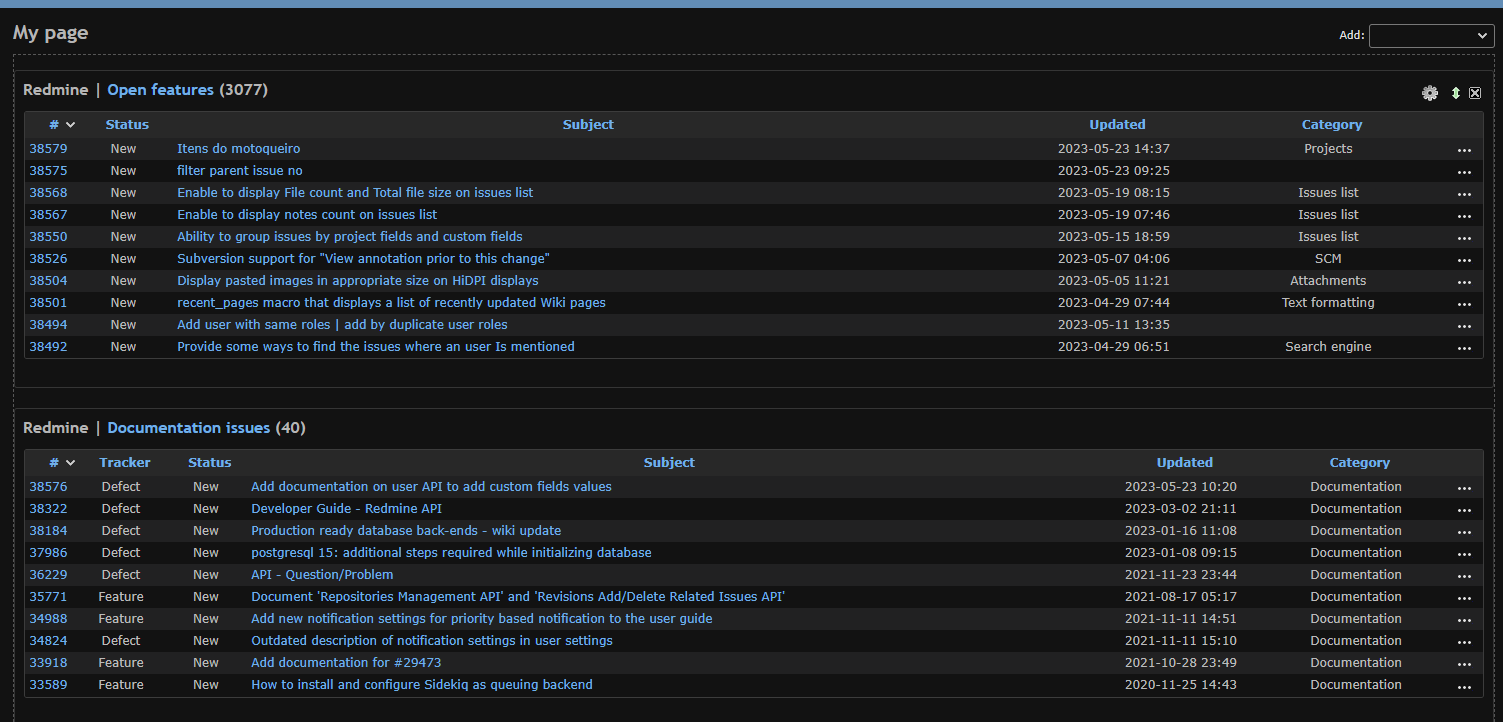Sort Documentation issues by Subject header
This screenshot has height=722, width=1503.
pos(669,463)
